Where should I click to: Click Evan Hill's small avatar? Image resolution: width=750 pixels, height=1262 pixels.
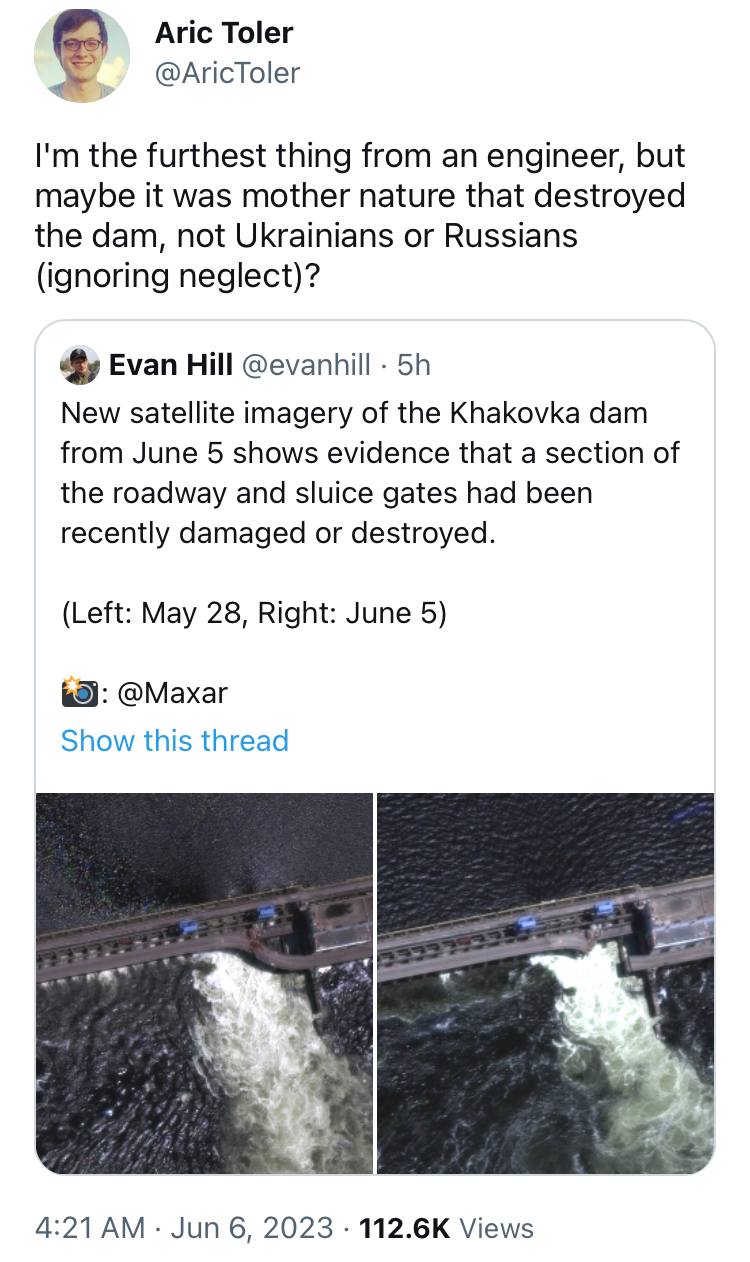click(80, 366)
